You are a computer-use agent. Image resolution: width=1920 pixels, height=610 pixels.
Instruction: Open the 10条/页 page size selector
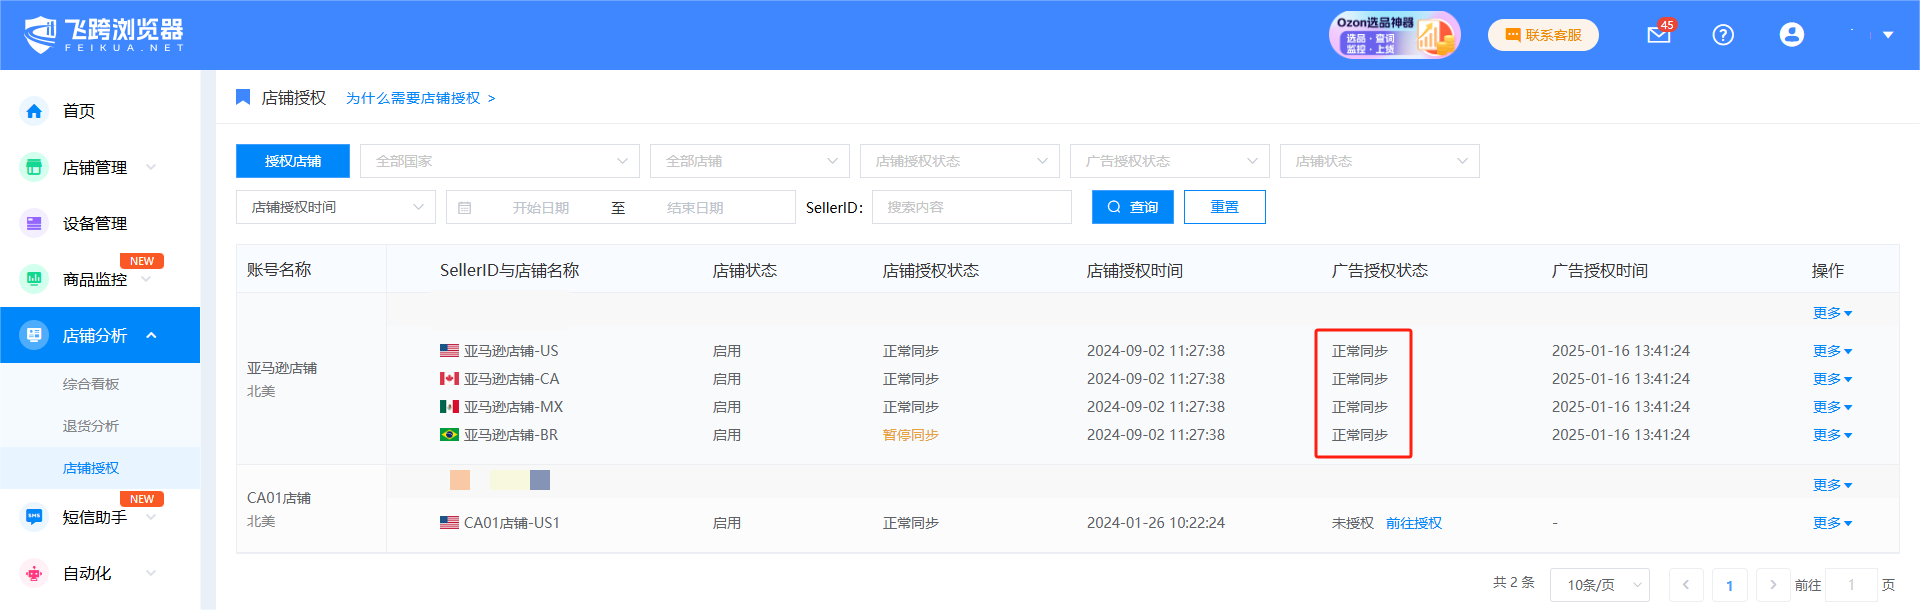click(x=1598, y=585)
